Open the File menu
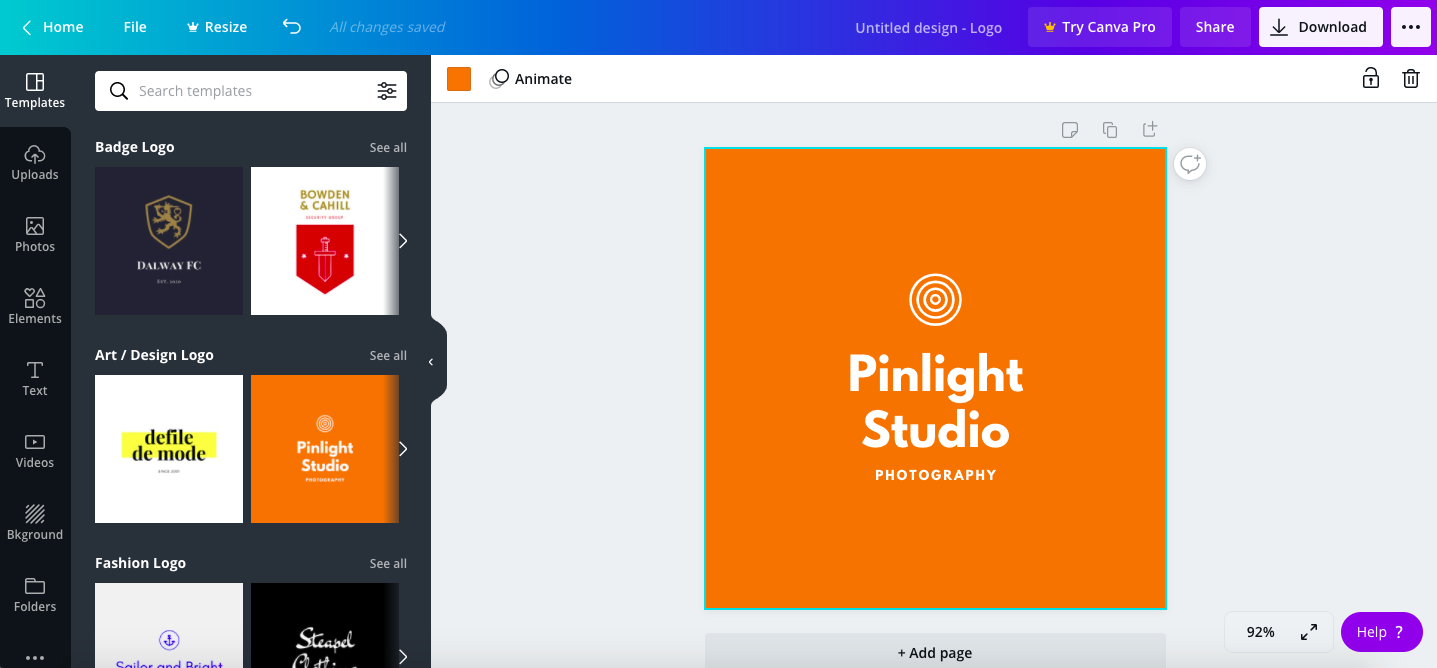 pos(135,27)
